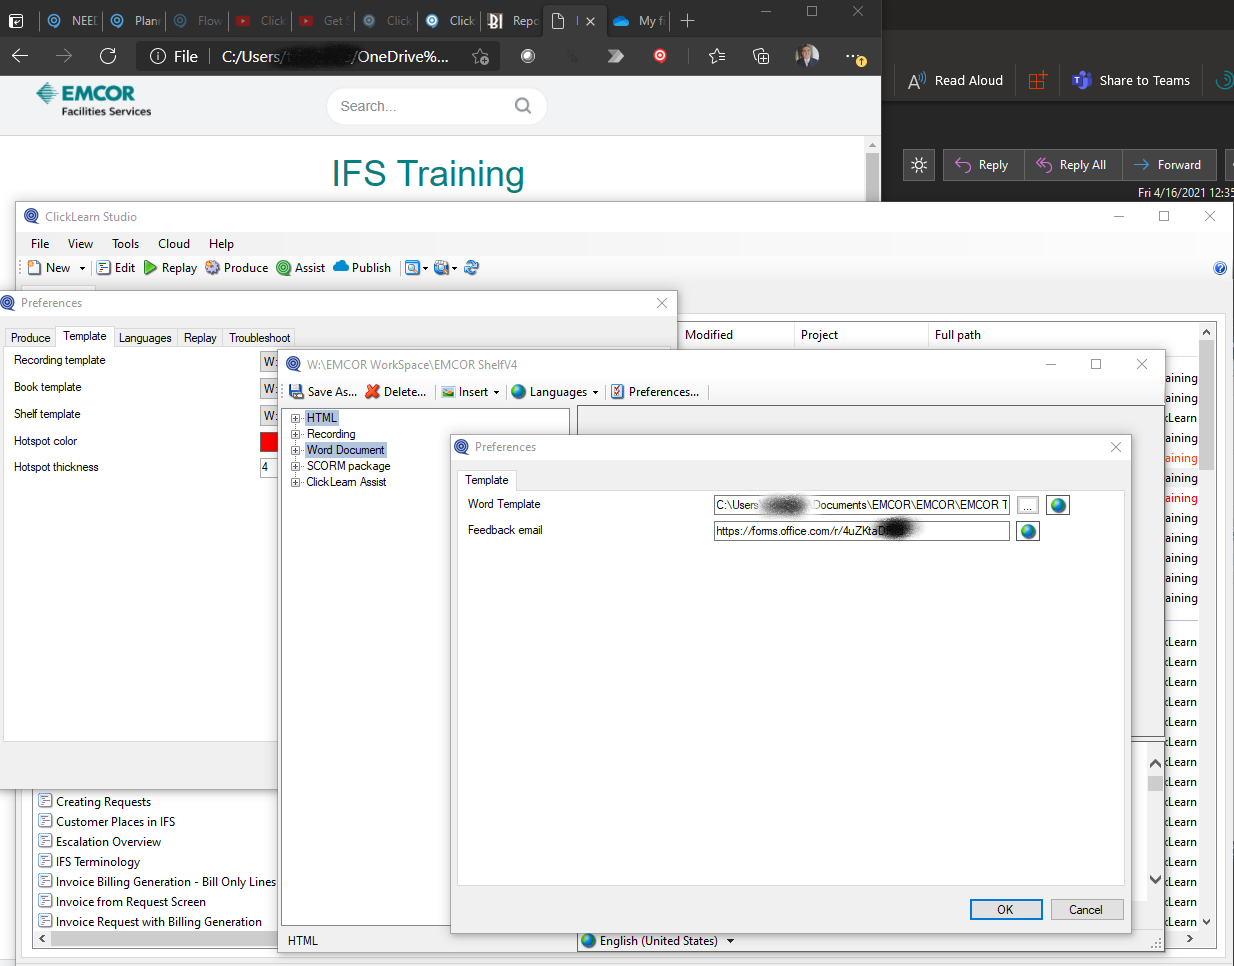Click the Feedback email field
The image size is (1234, 966).
pyautogui.click(x=862, y=531)
